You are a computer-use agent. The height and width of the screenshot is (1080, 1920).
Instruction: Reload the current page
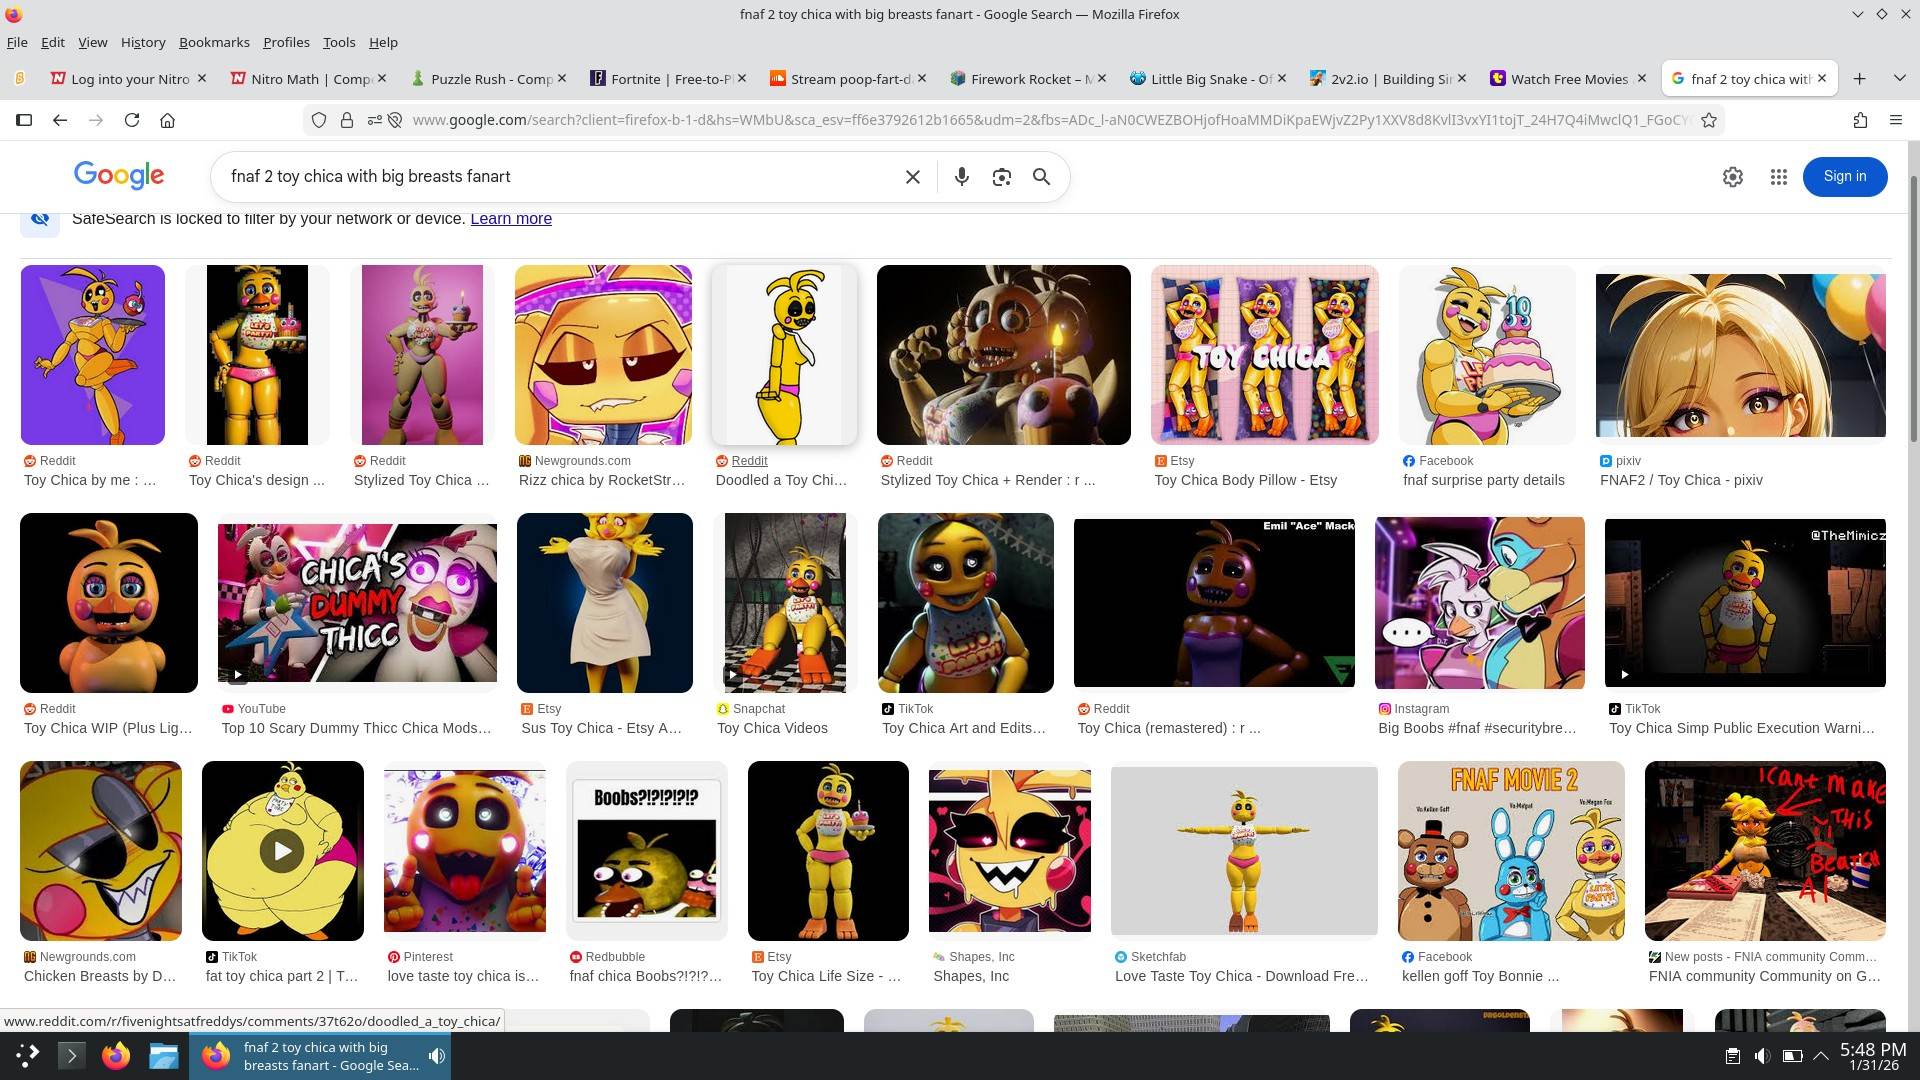131,120
